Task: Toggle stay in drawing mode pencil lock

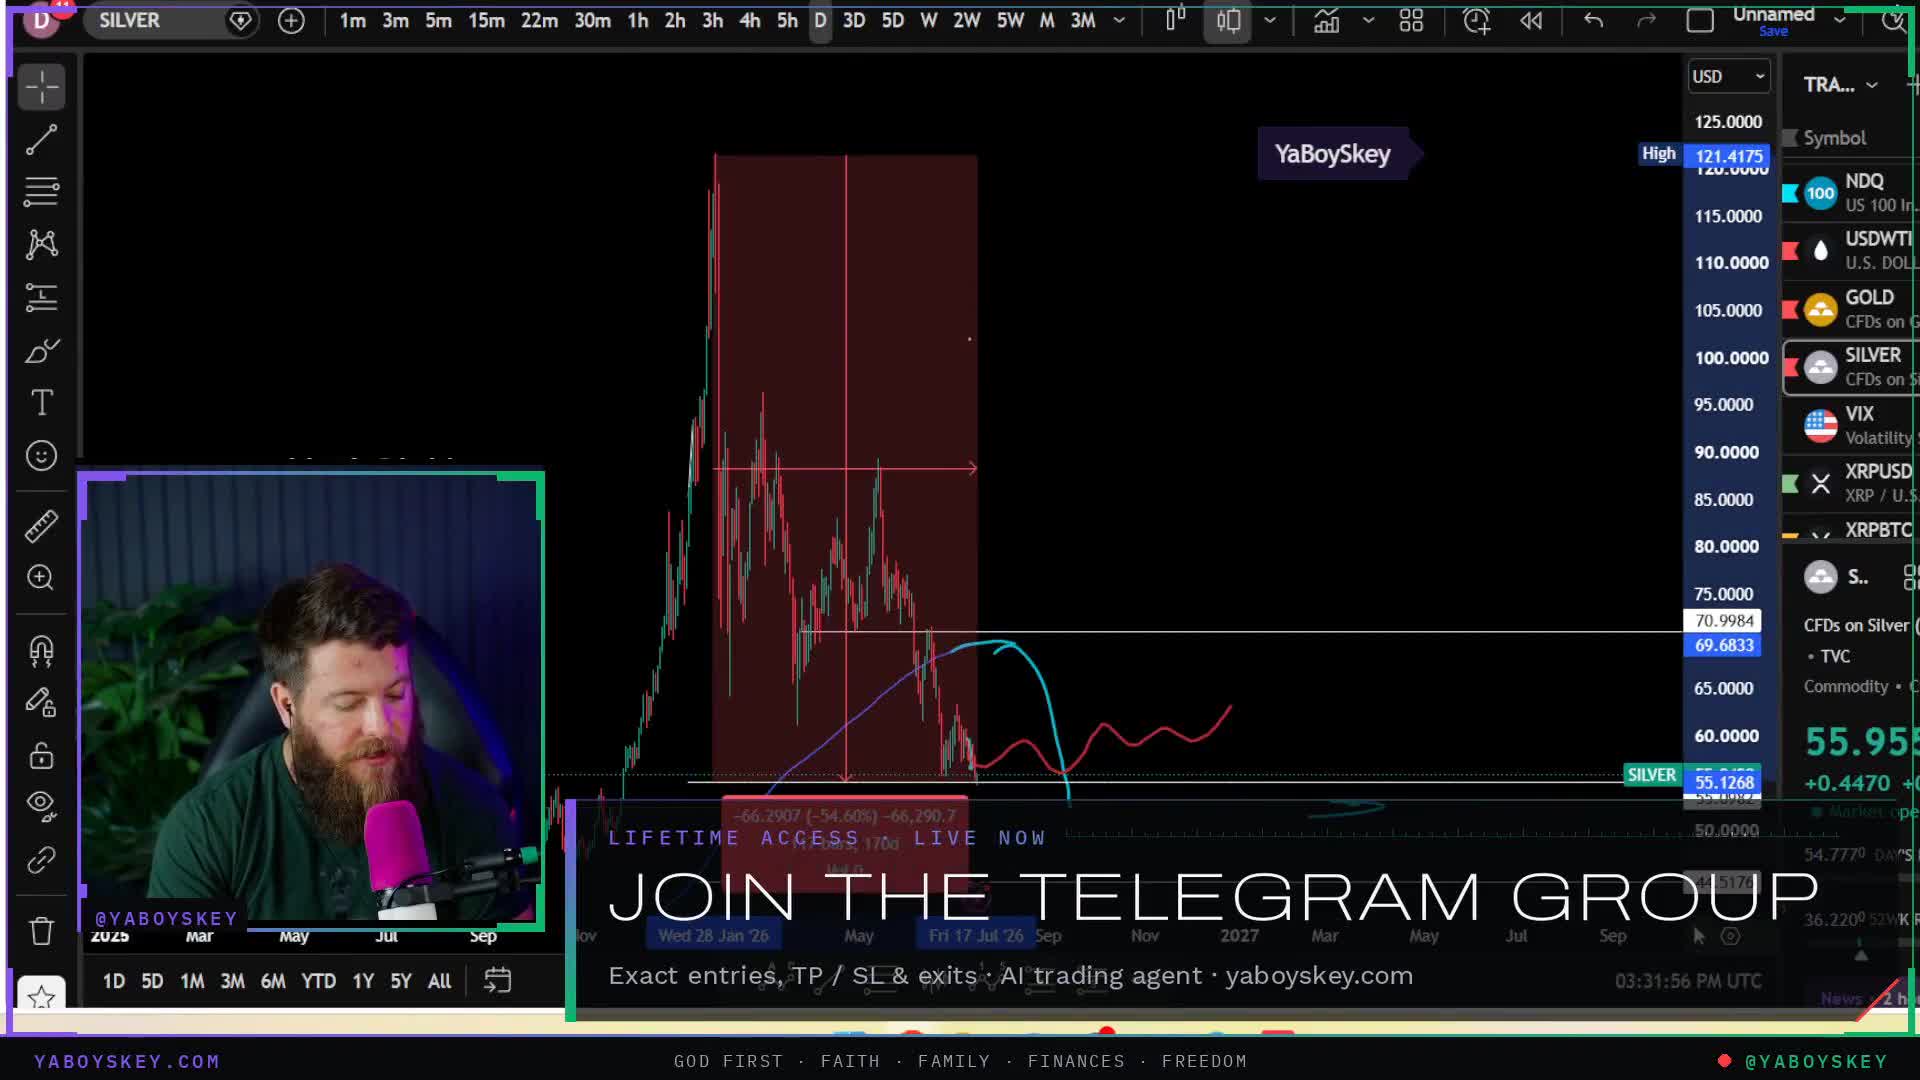Action: tap(41, 703)
